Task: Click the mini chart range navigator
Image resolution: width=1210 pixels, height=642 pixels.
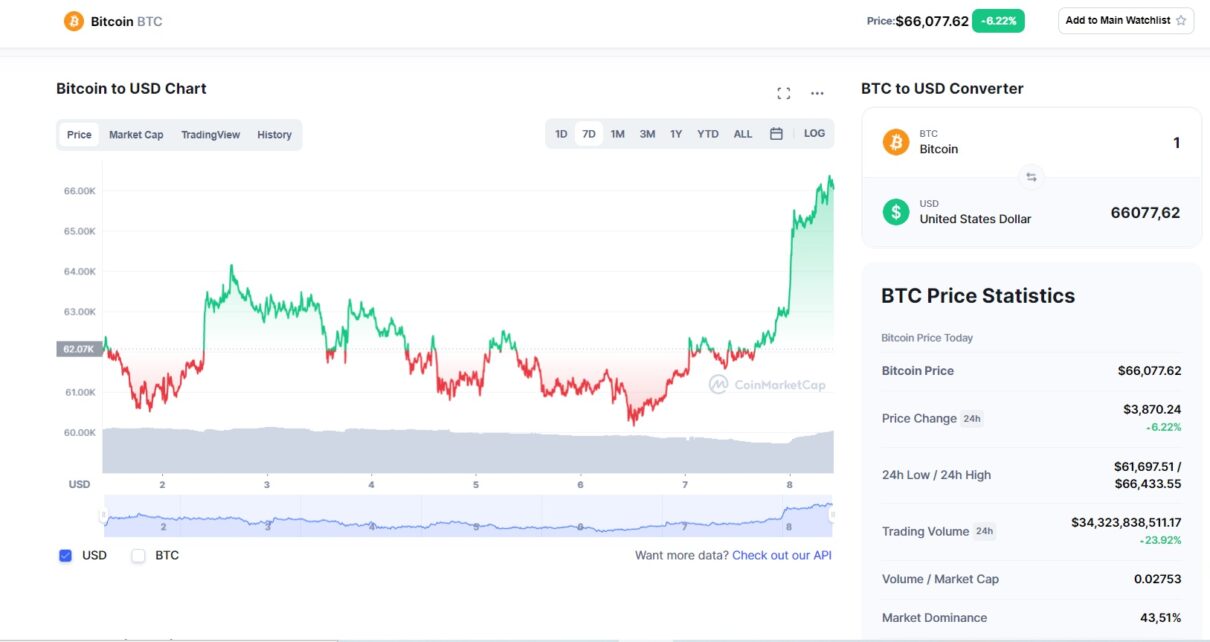Action: [x=468, y=515]
